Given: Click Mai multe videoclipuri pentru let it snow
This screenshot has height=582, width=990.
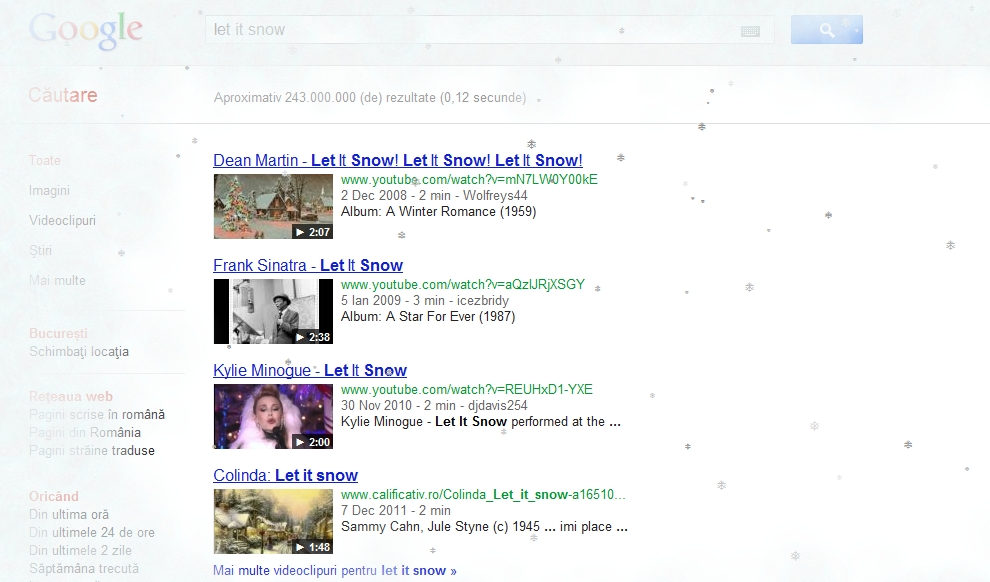Looking at the screenshot, I should [335, 571].
